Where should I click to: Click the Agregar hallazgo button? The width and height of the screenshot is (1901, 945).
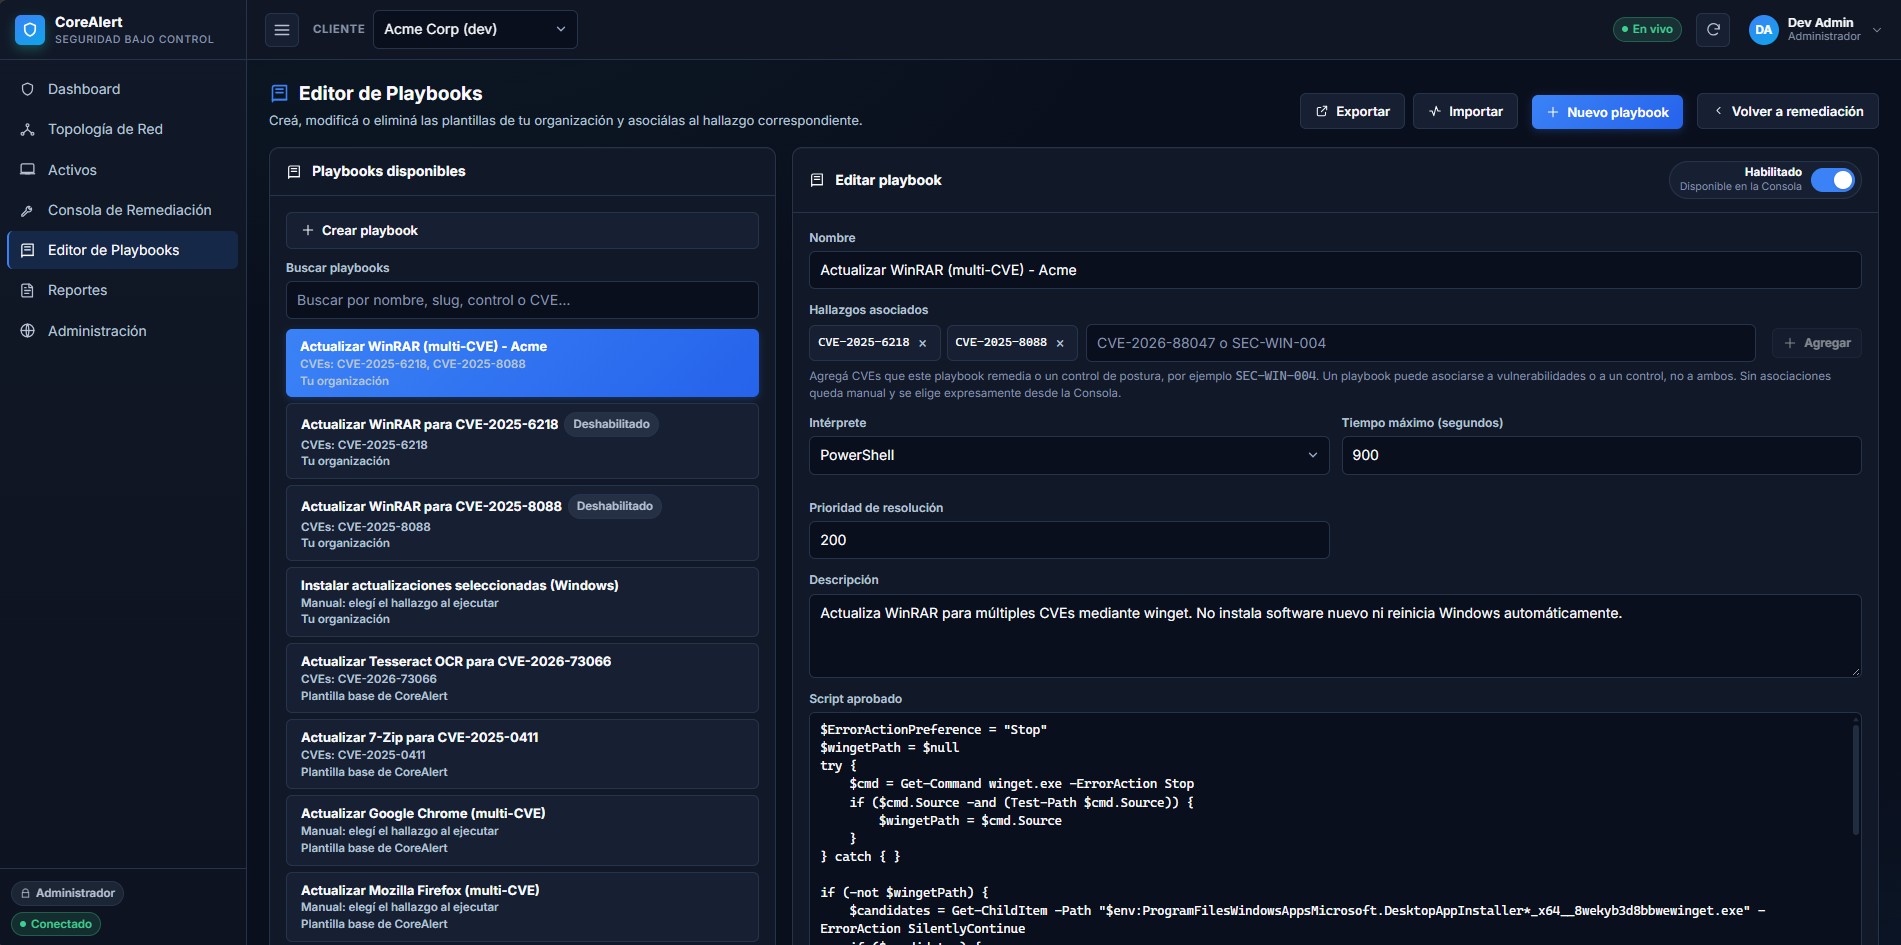1816,343
